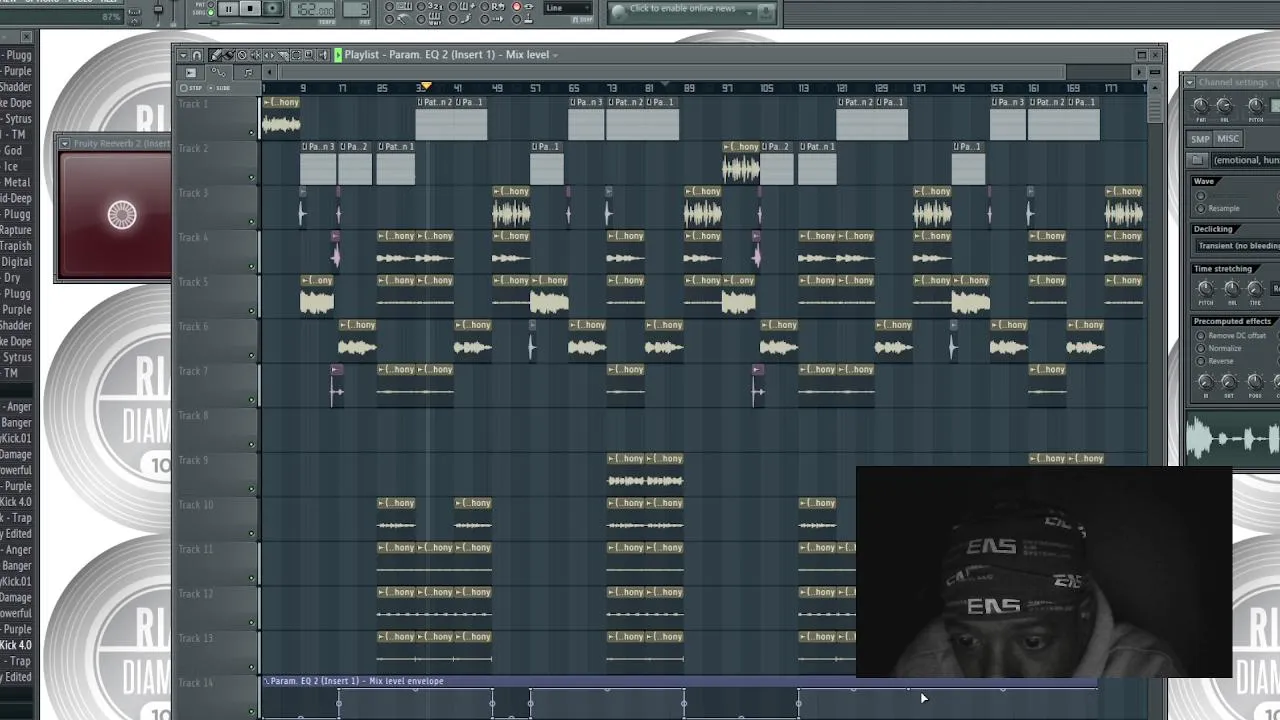
Task: Click the Track 9 label
Action: click(193, 460)
